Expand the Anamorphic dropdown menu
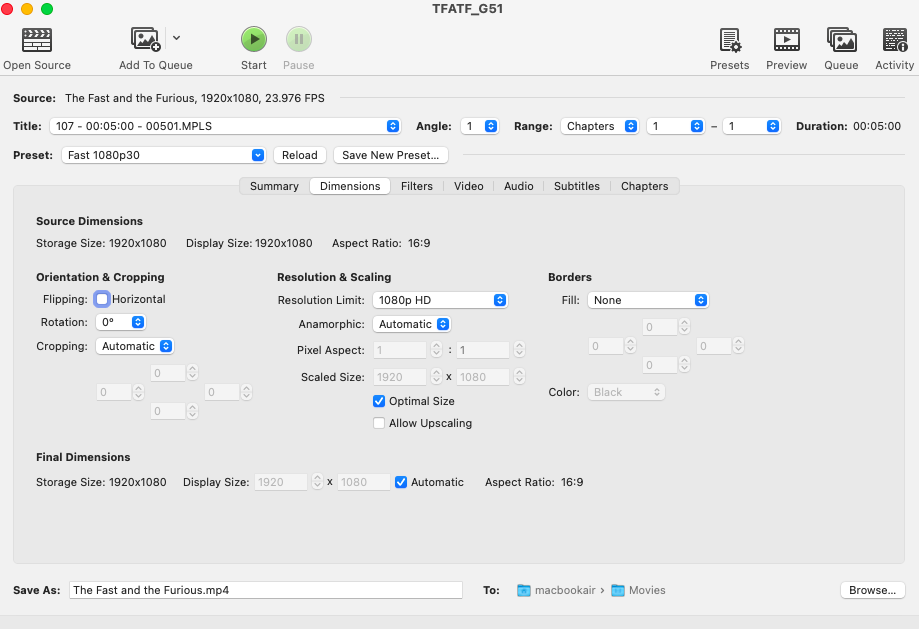Image resolution: width=919 pixels, height=629 pixels. click(411, 324)
